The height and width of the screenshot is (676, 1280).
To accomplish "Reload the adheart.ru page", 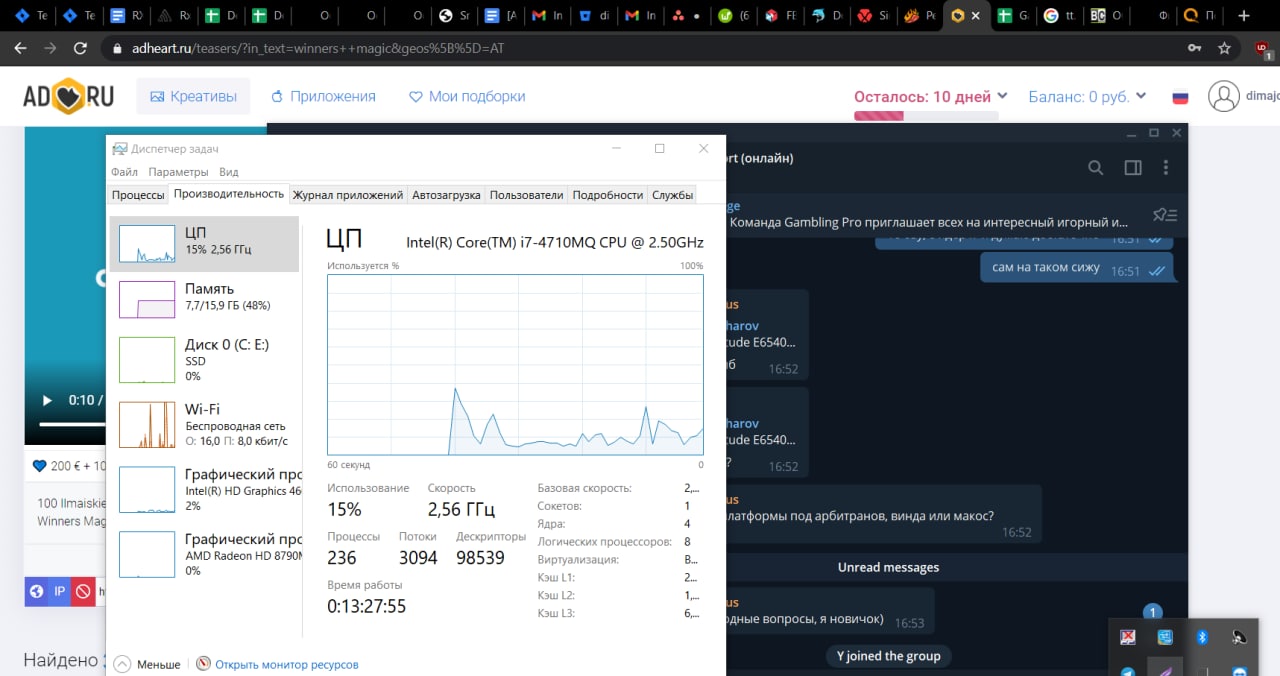I will tap(80, 48).
